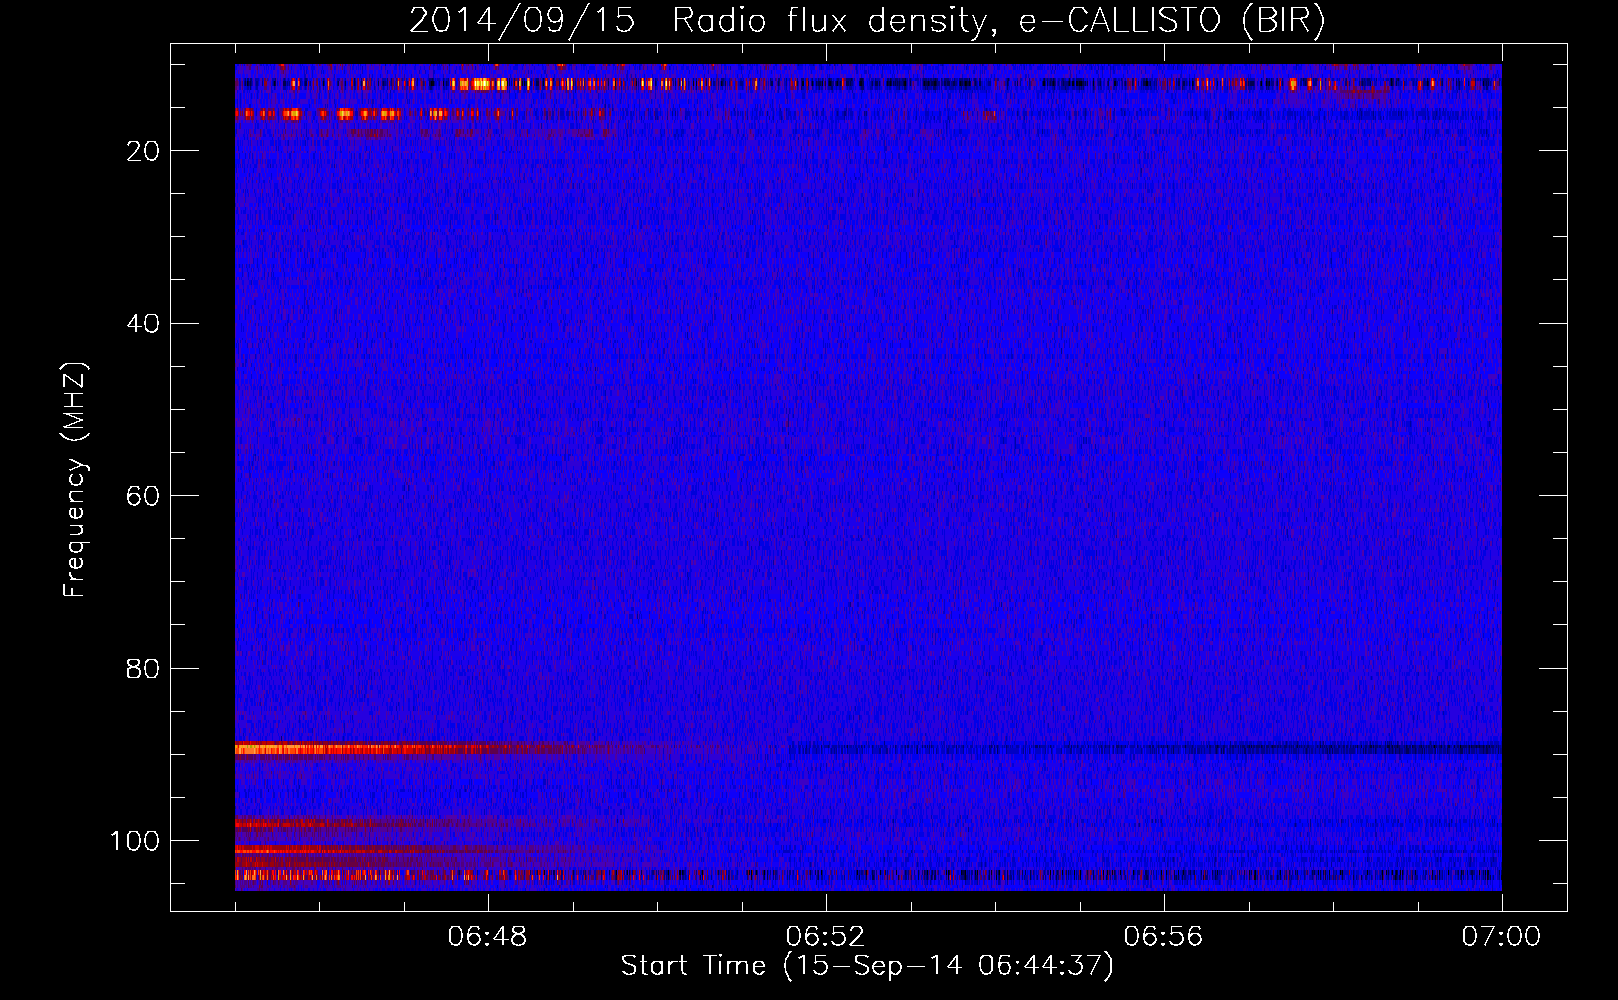Click the '60' frequency tick label
The height and width of the screenshot is (1000, 1618).
[143, 496]
